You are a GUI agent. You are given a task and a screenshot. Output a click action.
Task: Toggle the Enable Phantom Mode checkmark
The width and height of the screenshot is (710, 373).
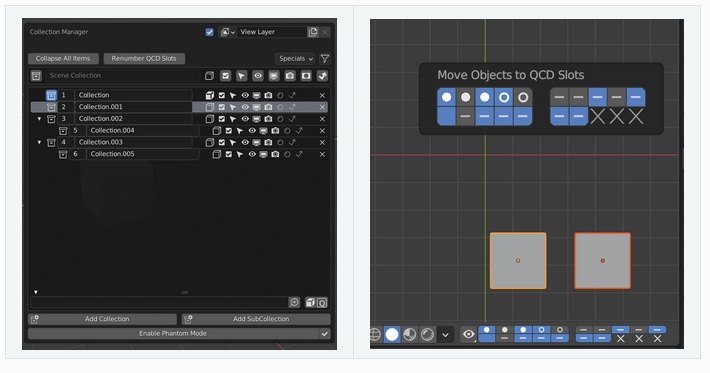[324, 334]
